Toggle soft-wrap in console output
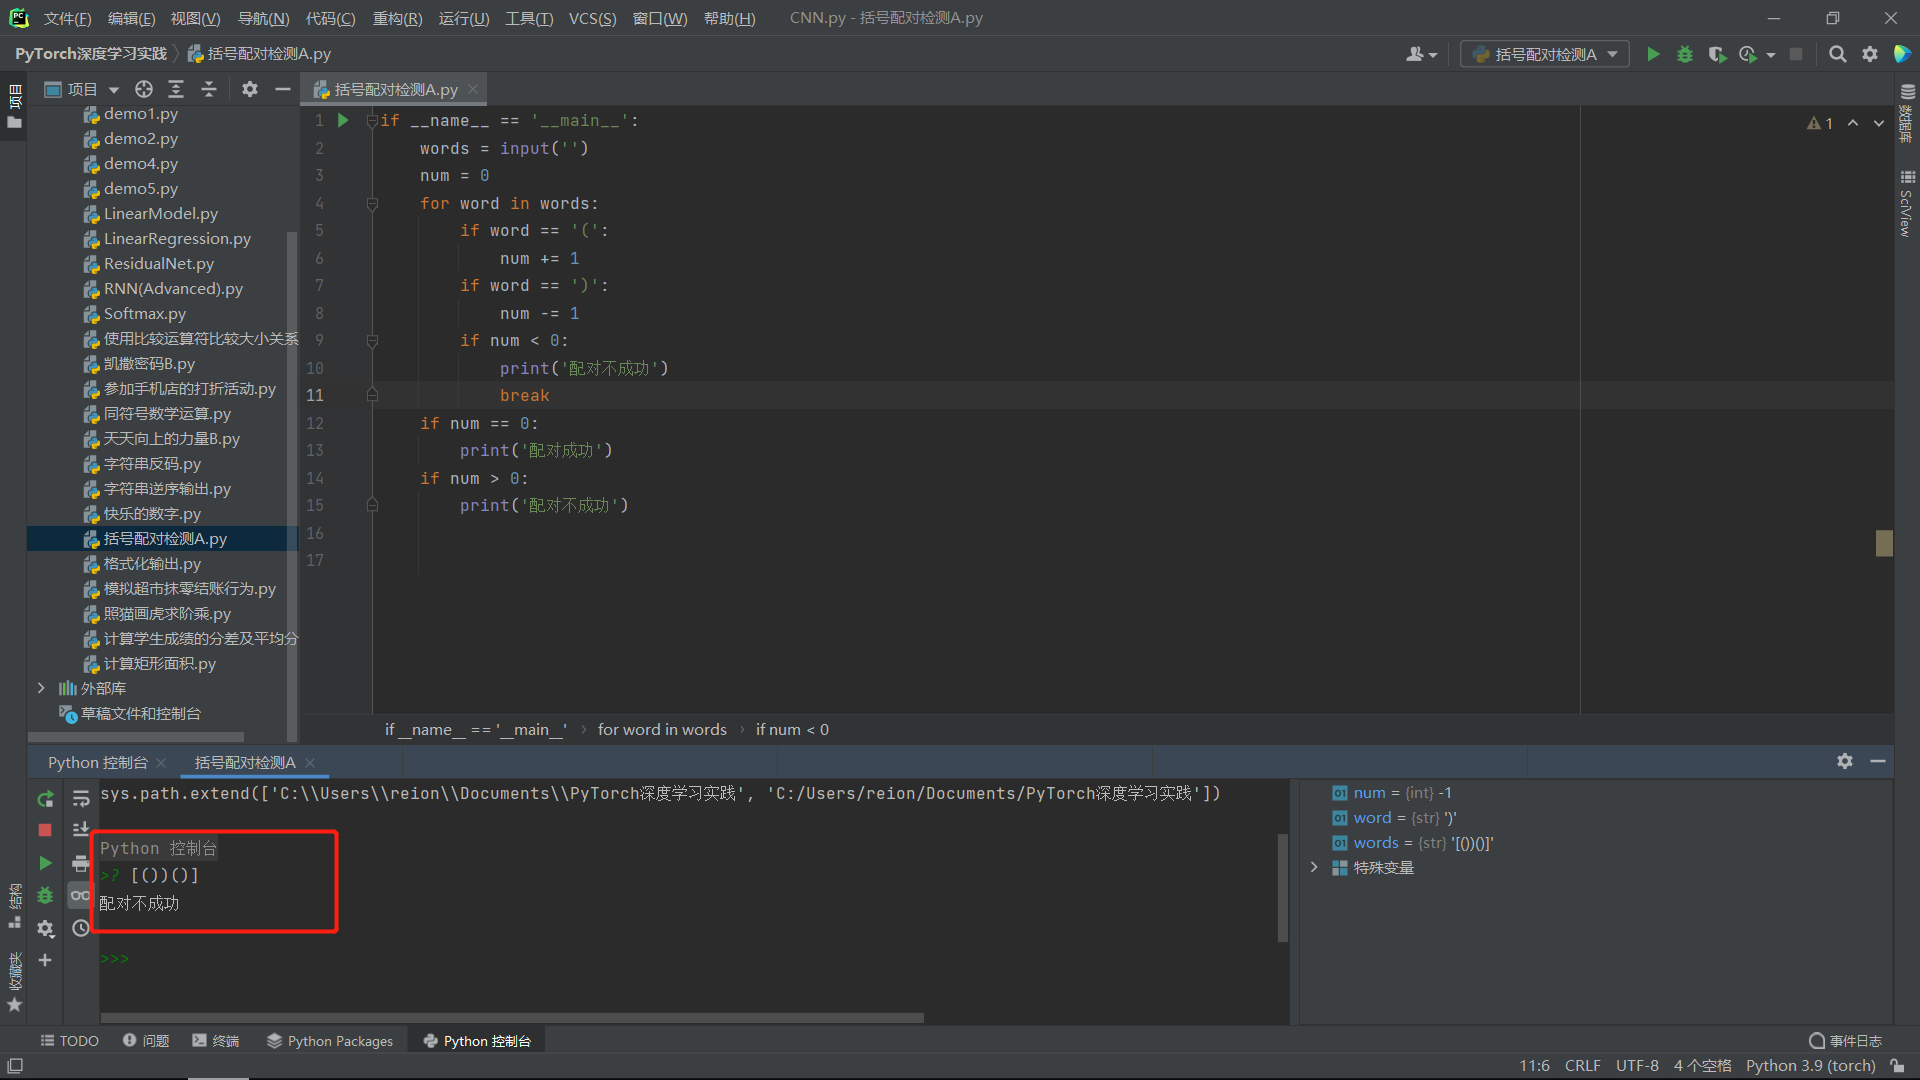The height and width of the screenshot is (1080, 1920). click(81, 799)
